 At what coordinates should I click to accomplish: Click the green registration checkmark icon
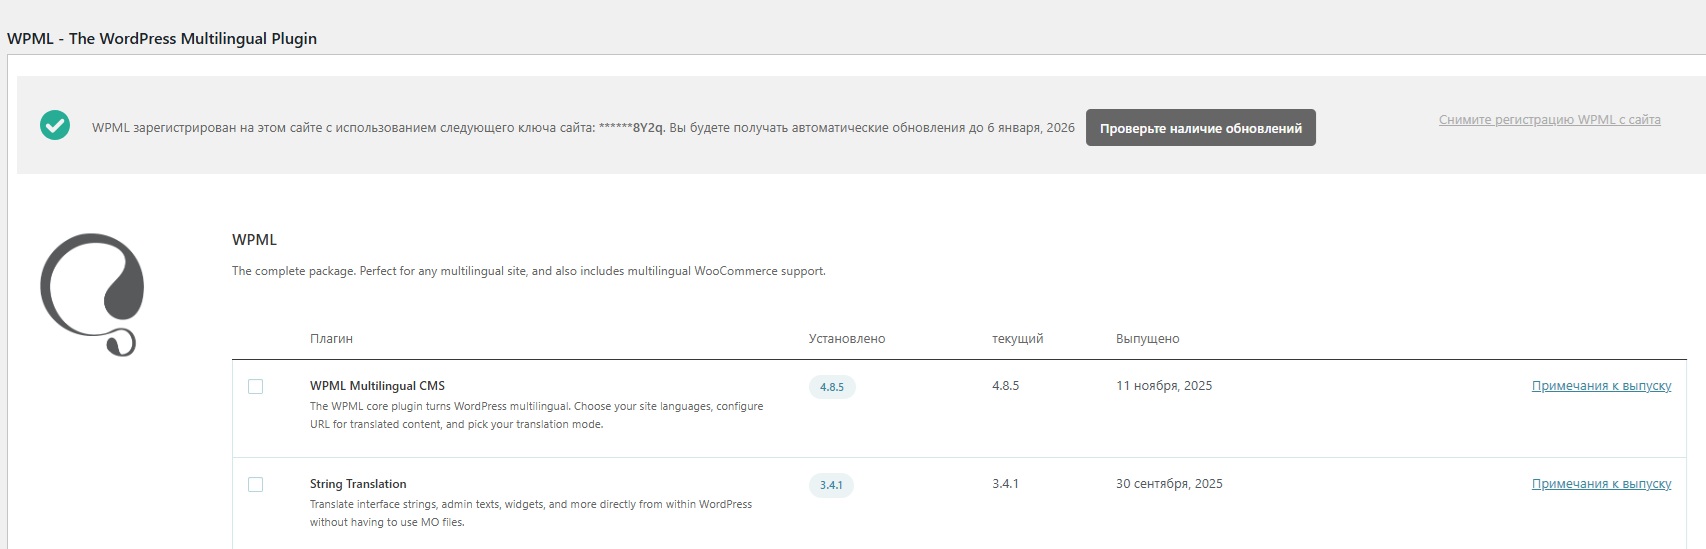coord(55,126)
